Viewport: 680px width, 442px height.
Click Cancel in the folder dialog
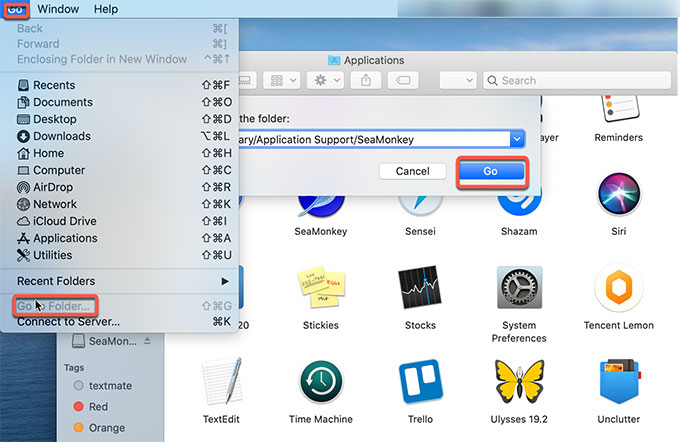[x=412, y=172]
